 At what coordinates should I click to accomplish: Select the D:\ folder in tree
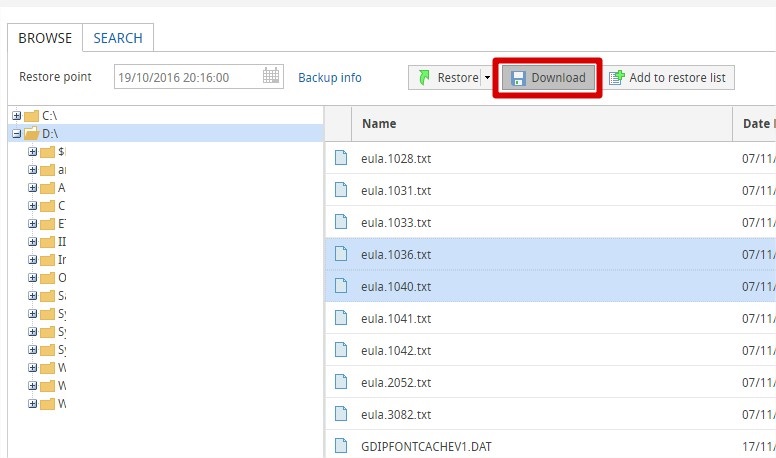click(x=49, y=133)
